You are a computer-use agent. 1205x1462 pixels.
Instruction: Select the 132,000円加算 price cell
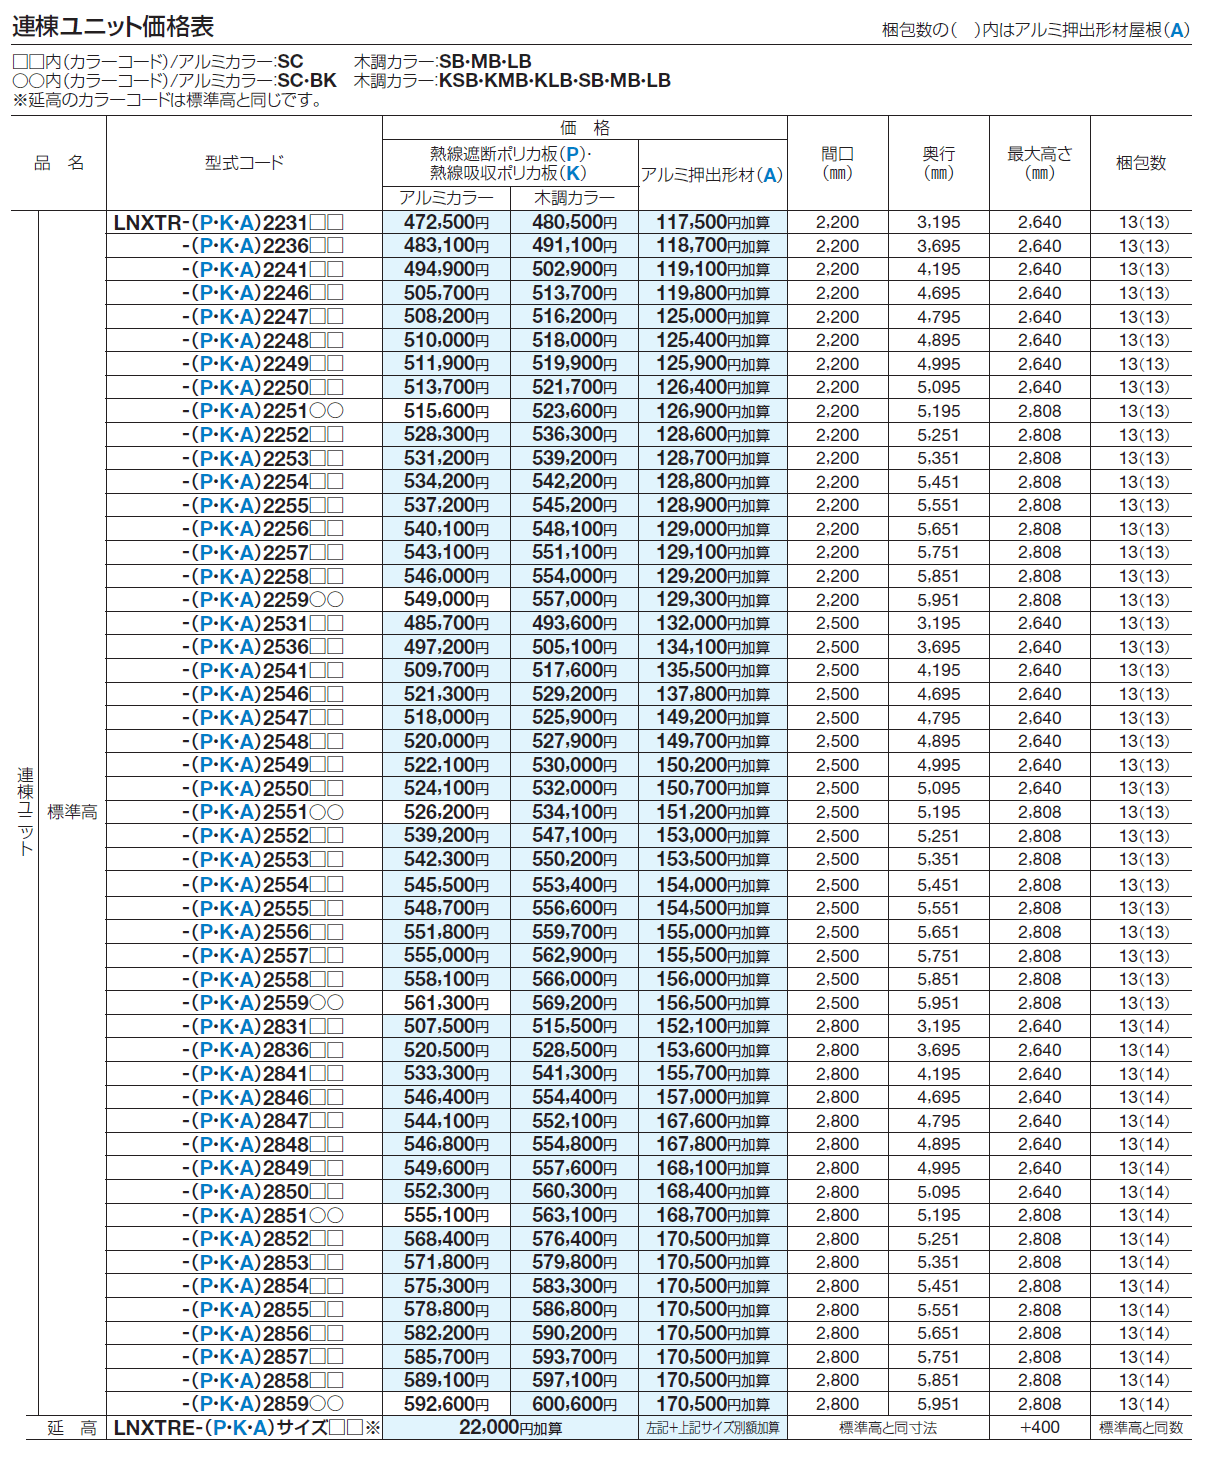pos(712,623)
